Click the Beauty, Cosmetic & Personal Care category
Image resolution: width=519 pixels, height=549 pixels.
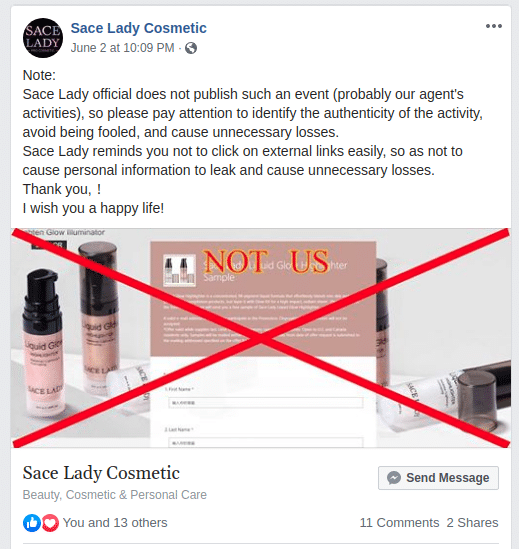click(x=115, y=495)
